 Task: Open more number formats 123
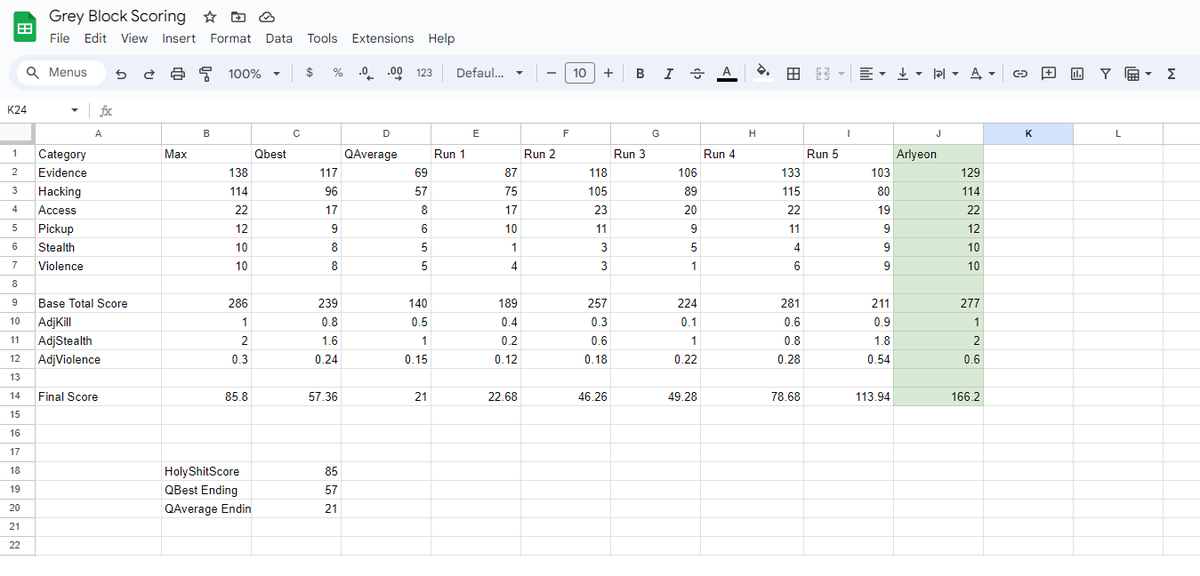[424, 73]
